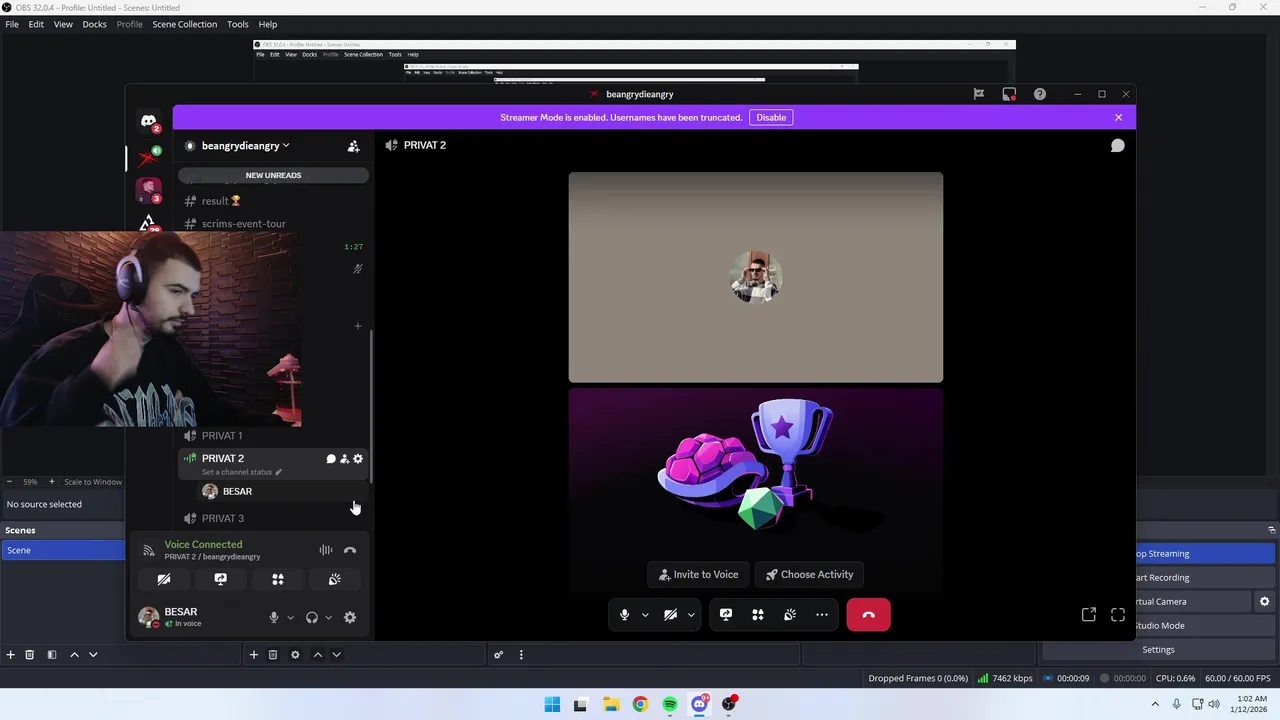The height and width of the screenshot is (720, 1280).
Task: Turn on camera in the left voice panel
Action: pyautogui.click(x=164, y=579)
